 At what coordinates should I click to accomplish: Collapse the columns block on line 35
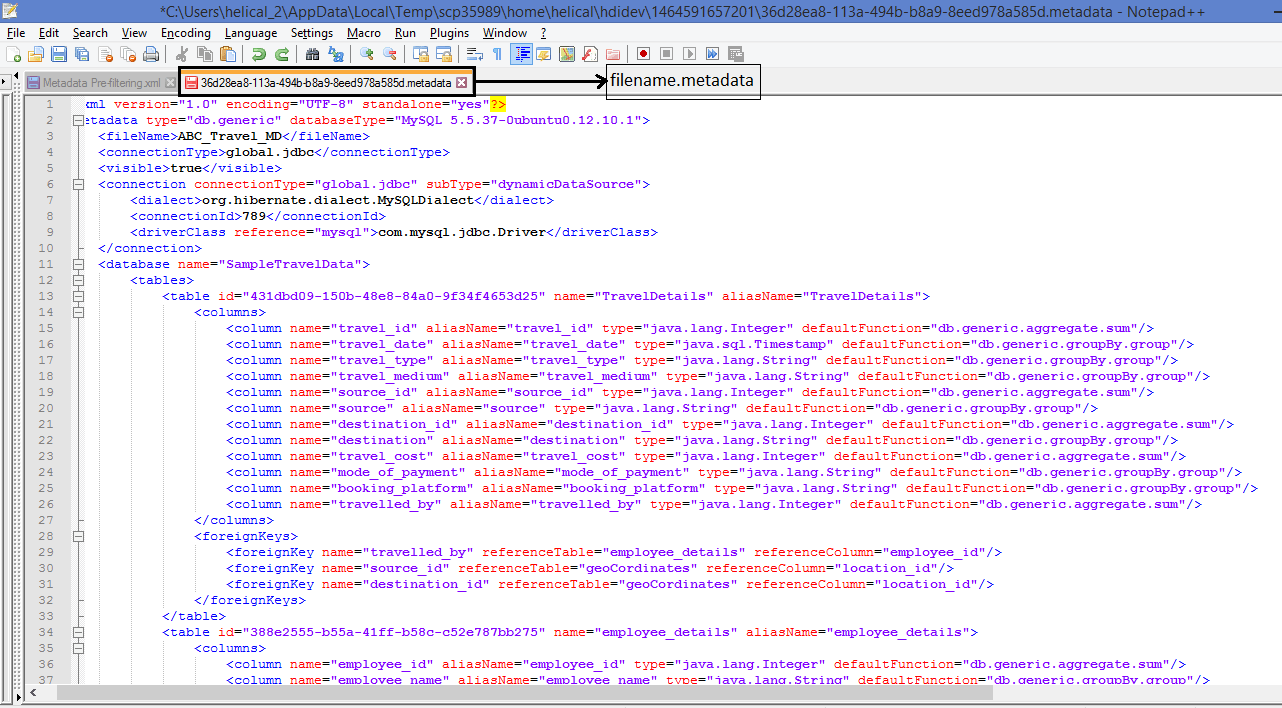pos(77,648)
